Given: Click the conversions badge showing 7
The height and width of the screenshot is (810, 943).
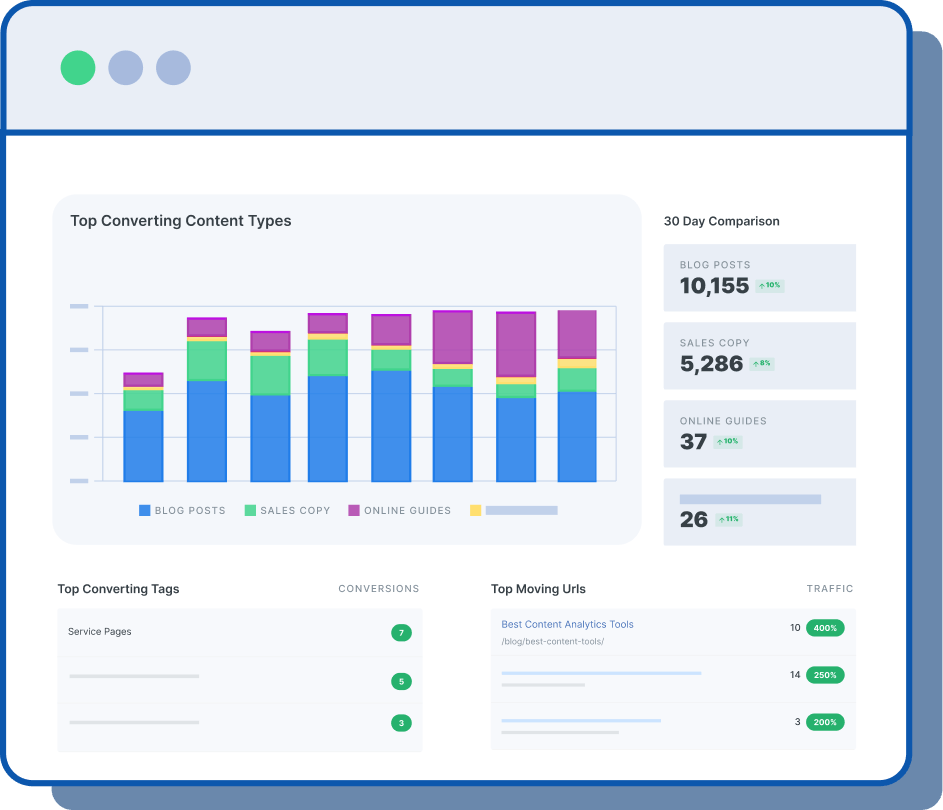Looking at the screenshot, I should tap(401, 633).
